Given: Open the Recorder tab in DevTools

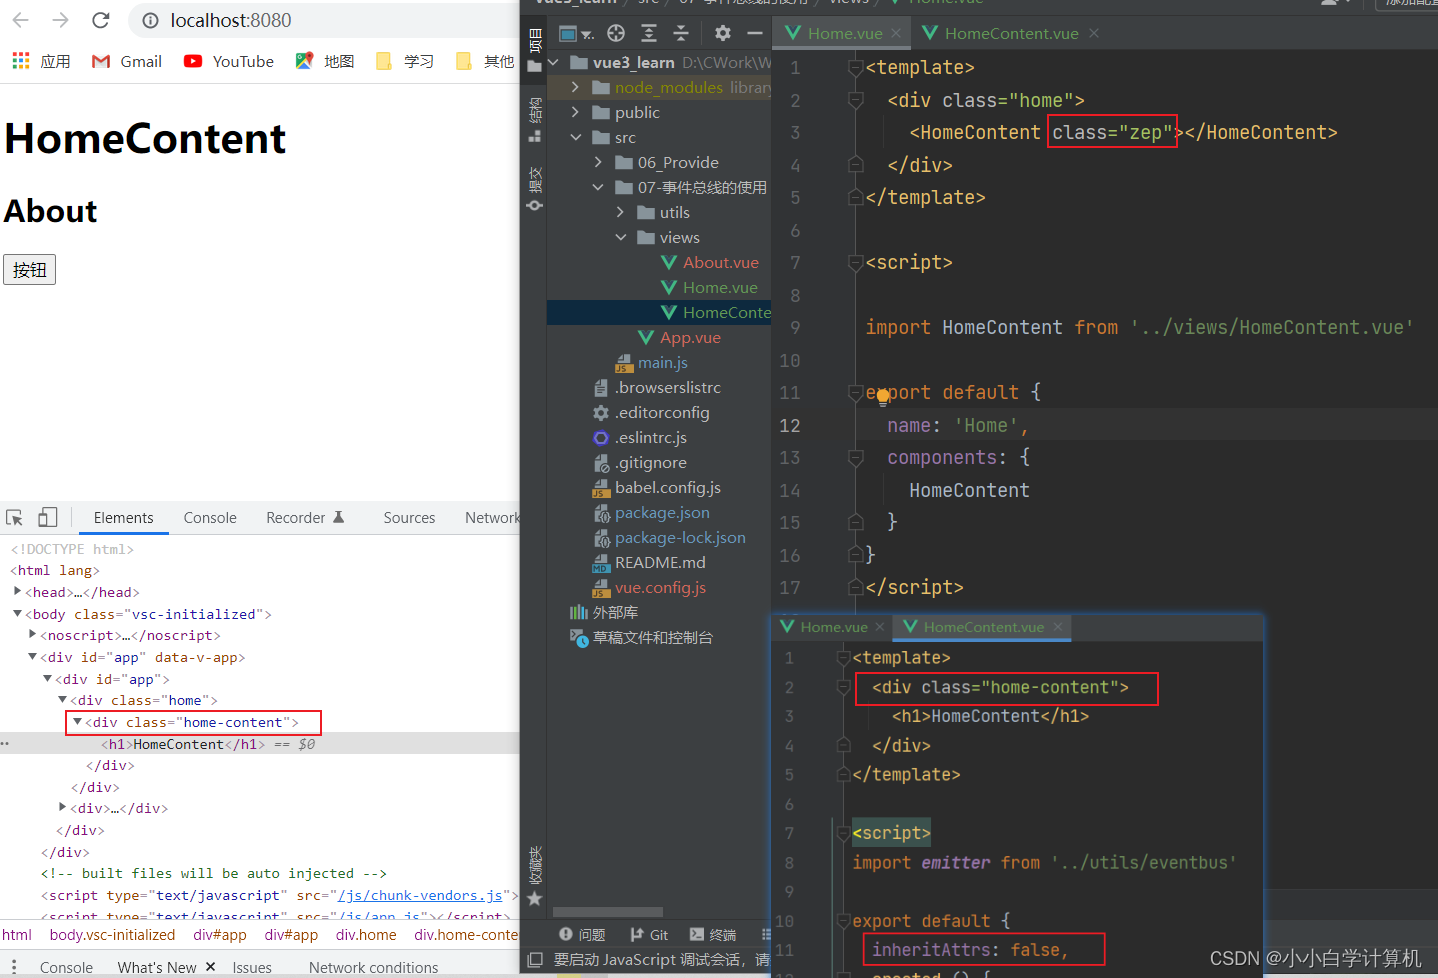Looking at the screenshot, I should click(305, 517).
